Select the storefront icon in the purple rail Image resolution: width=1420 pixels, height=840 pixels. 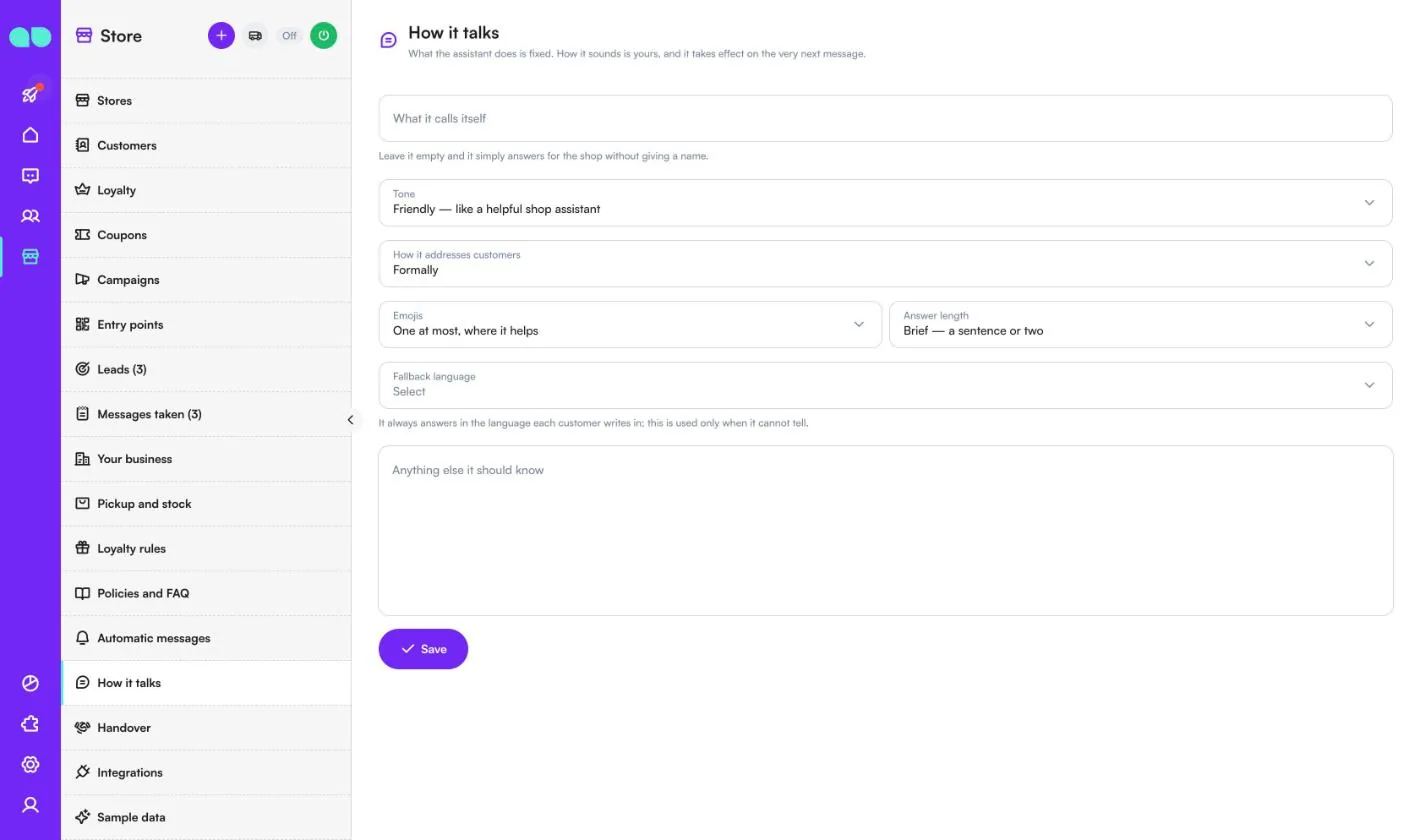30,257
